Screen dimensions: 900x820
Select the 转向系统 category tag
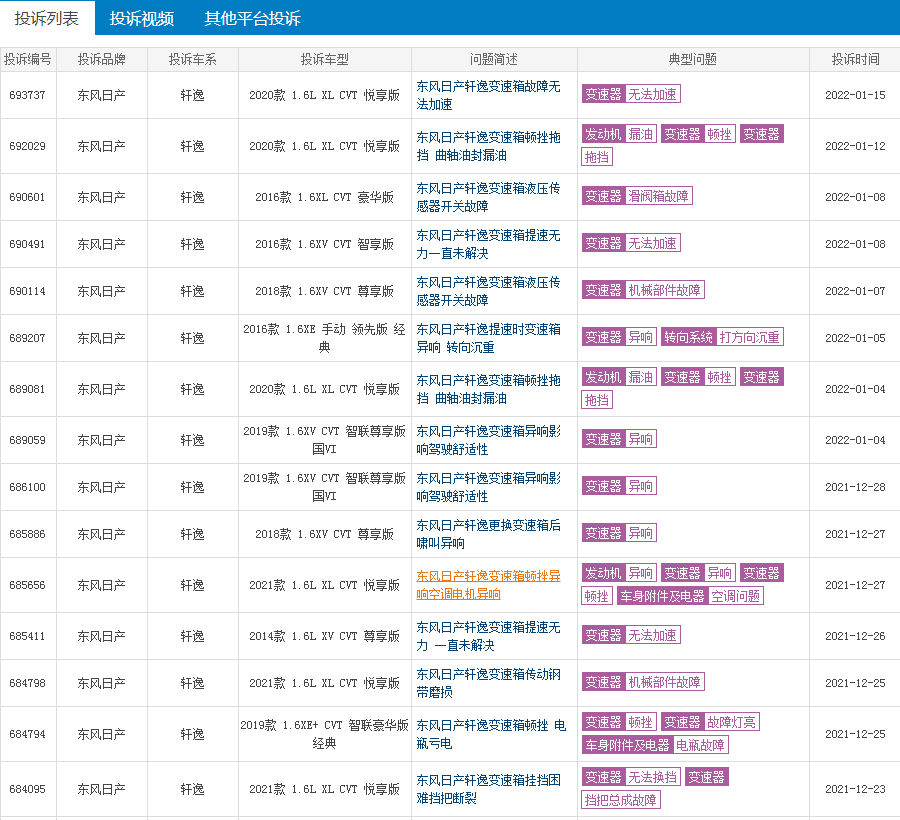(x=688, y=338)
